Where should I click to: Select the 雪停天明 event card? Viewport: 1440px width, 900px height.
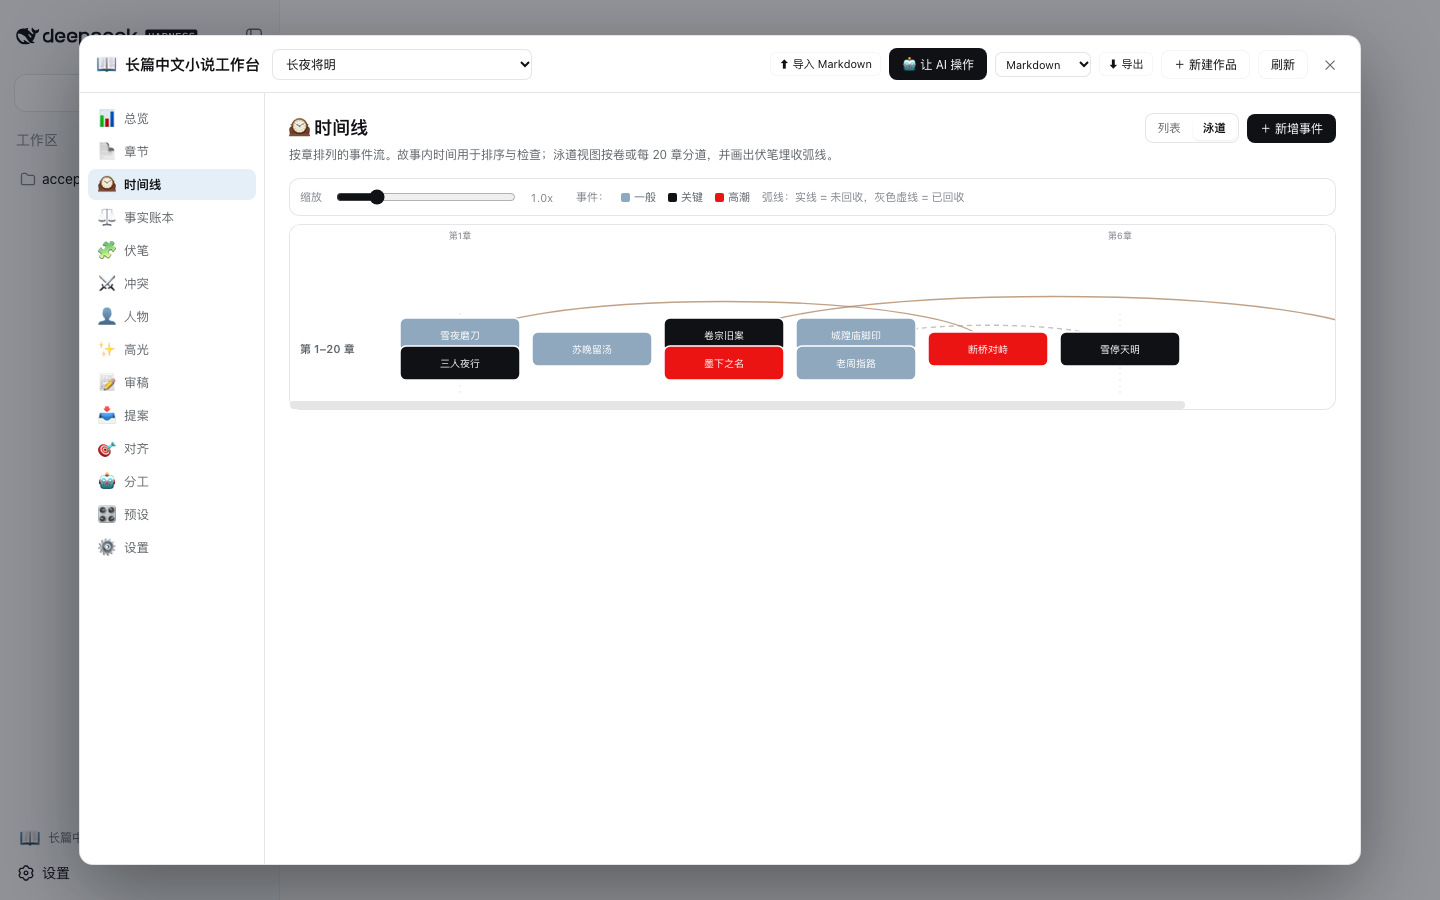tap(1120, 349)
